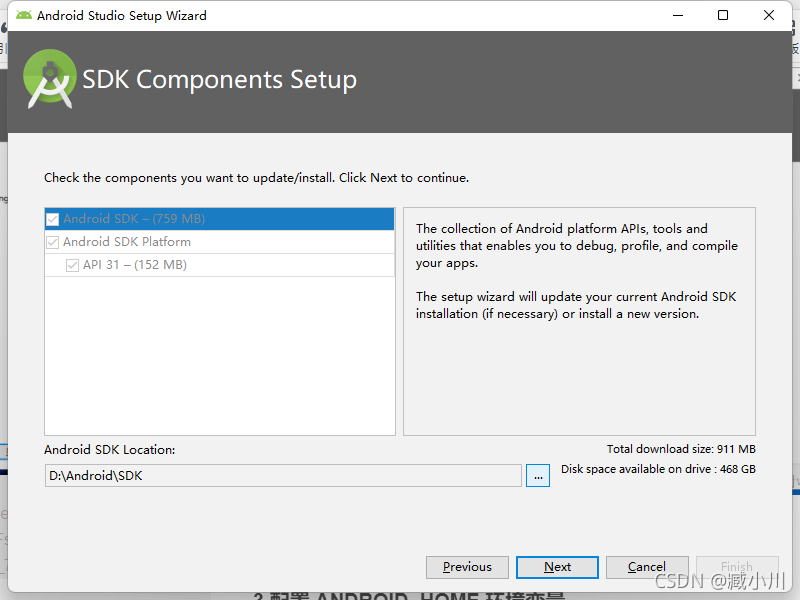Continue with the Next button
Image resolution: width=800 pixels, height=600 pixels.
pos(557,567)
